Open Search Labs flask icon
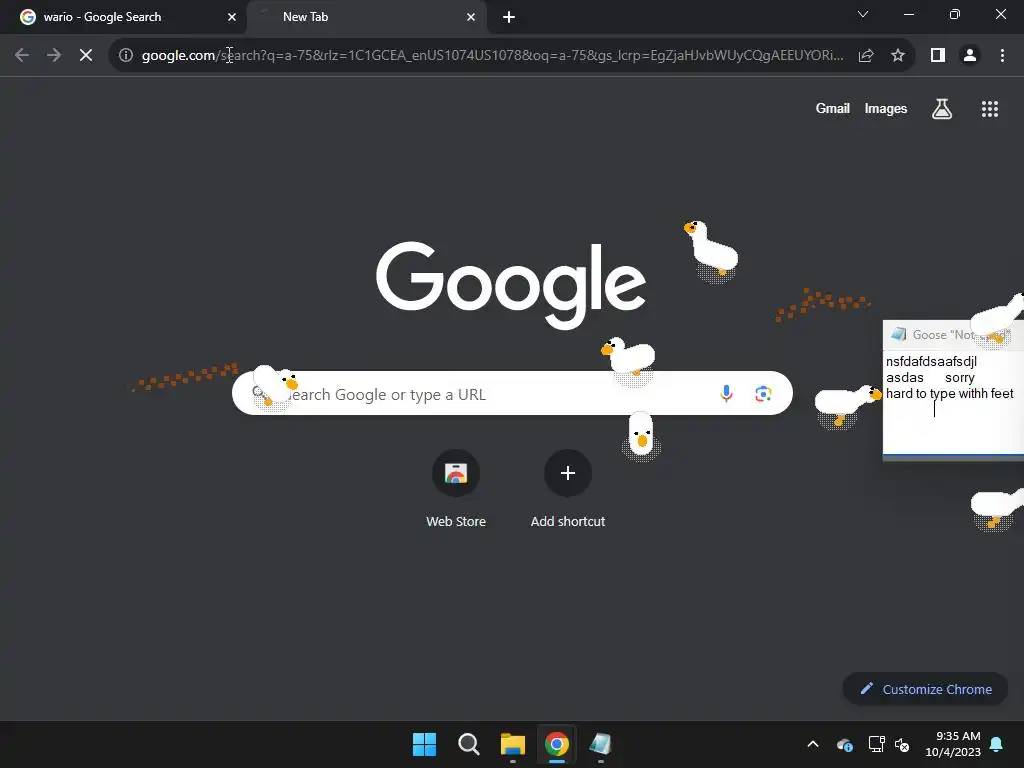The width and height of the screenshot is (1024, 768). (x=941, y=108)
